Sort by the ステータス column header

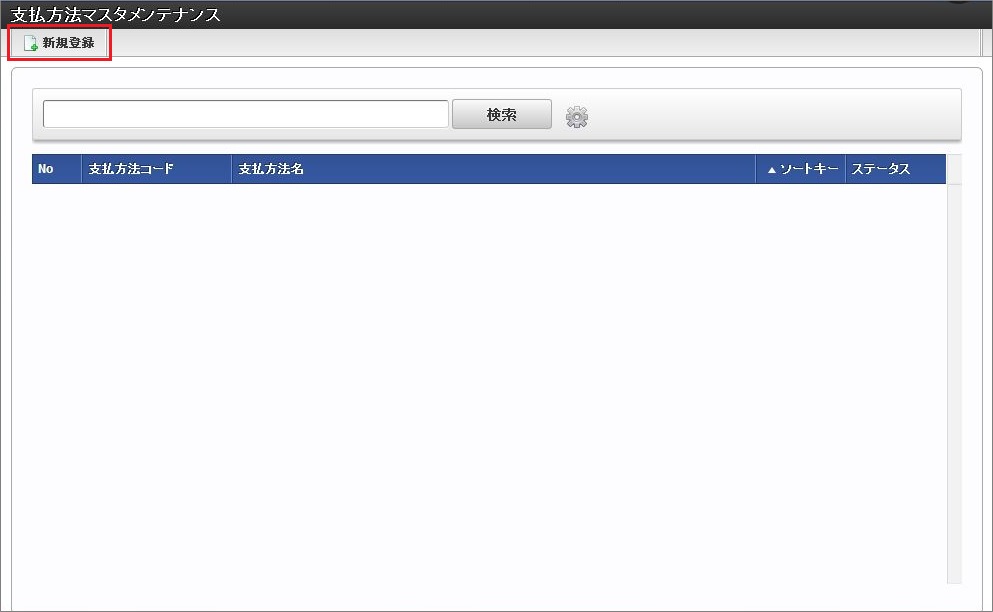895,169
